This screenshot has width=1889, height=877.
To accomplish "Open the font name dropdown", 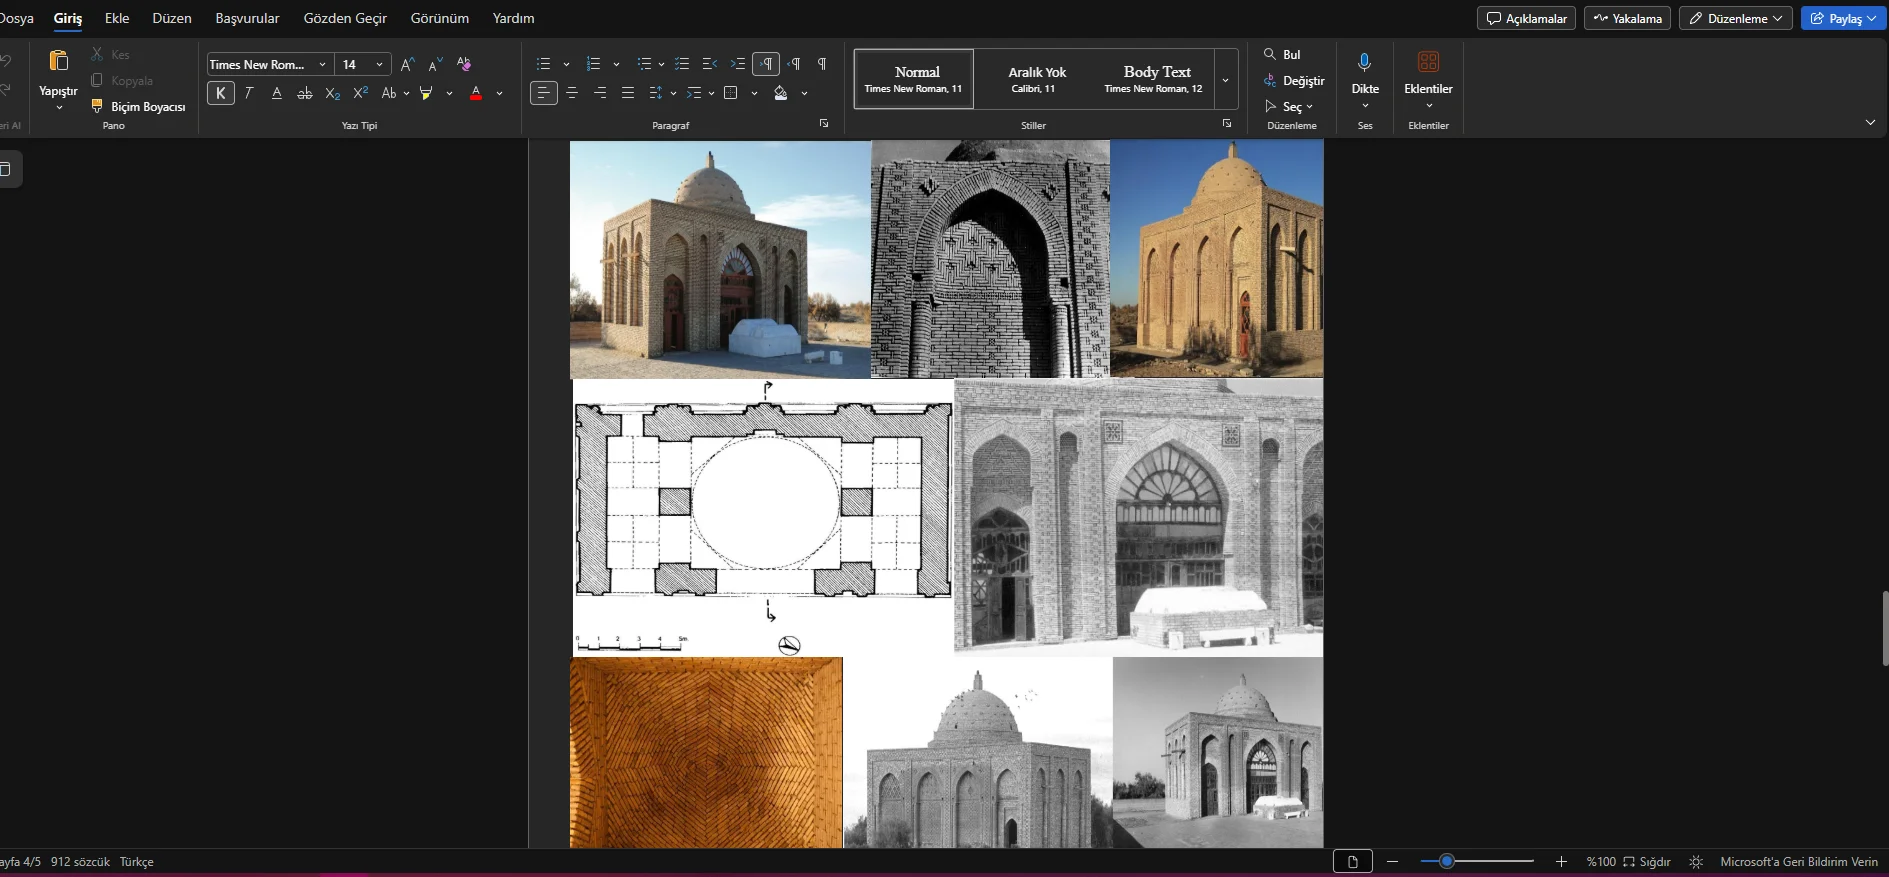I will [x=322, y=64].
